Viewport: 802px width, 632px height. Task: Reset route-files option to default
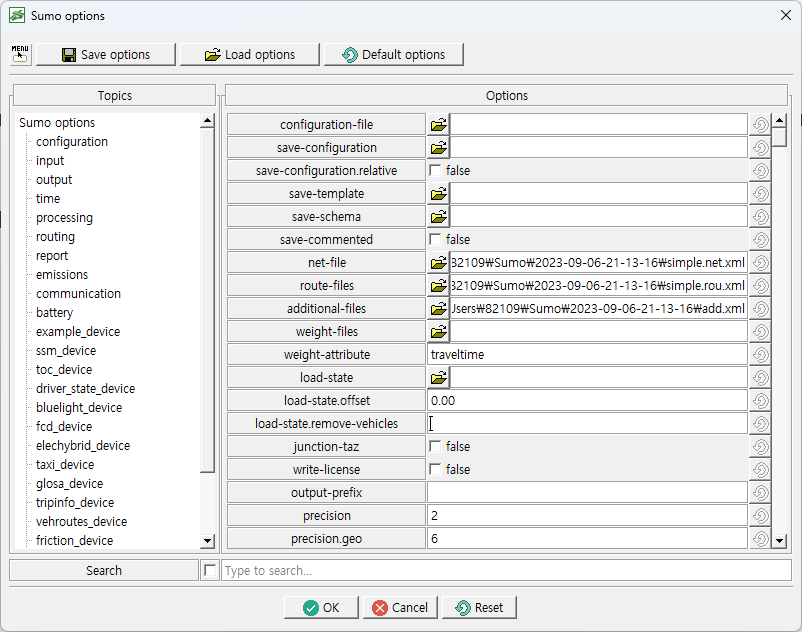coord(761,285)
